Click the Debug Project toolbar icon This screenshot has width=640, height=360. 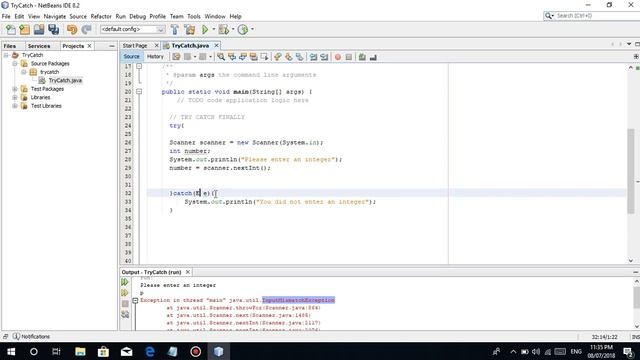point(224,29)
